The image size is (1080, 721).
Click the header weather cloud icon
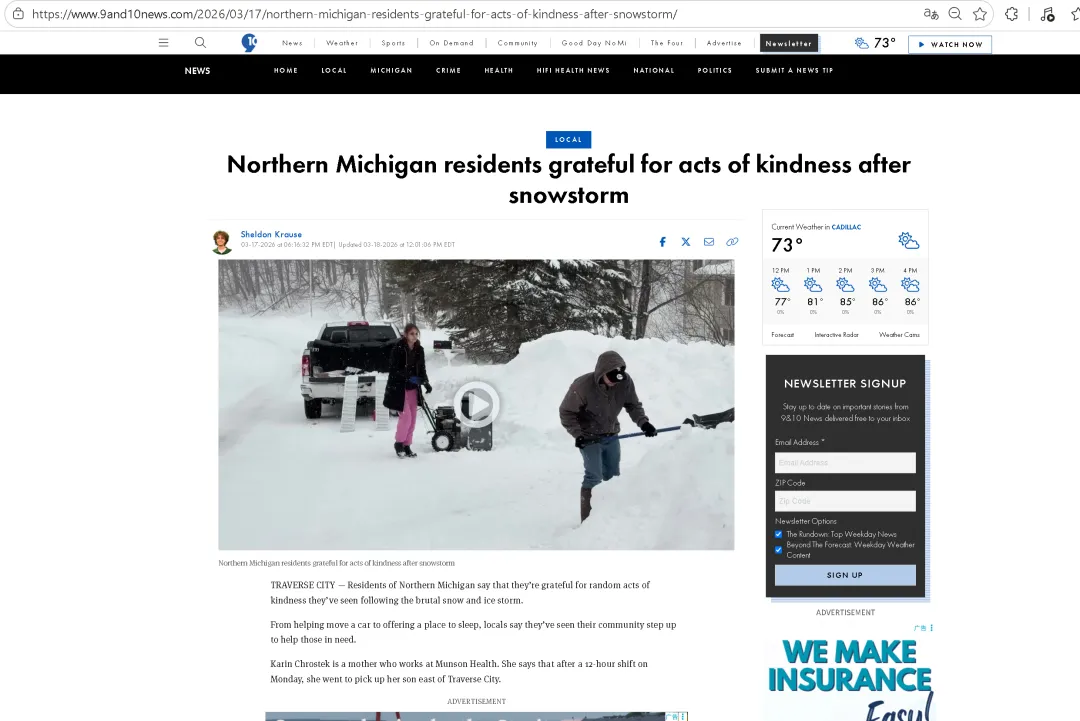coord(862,43)
